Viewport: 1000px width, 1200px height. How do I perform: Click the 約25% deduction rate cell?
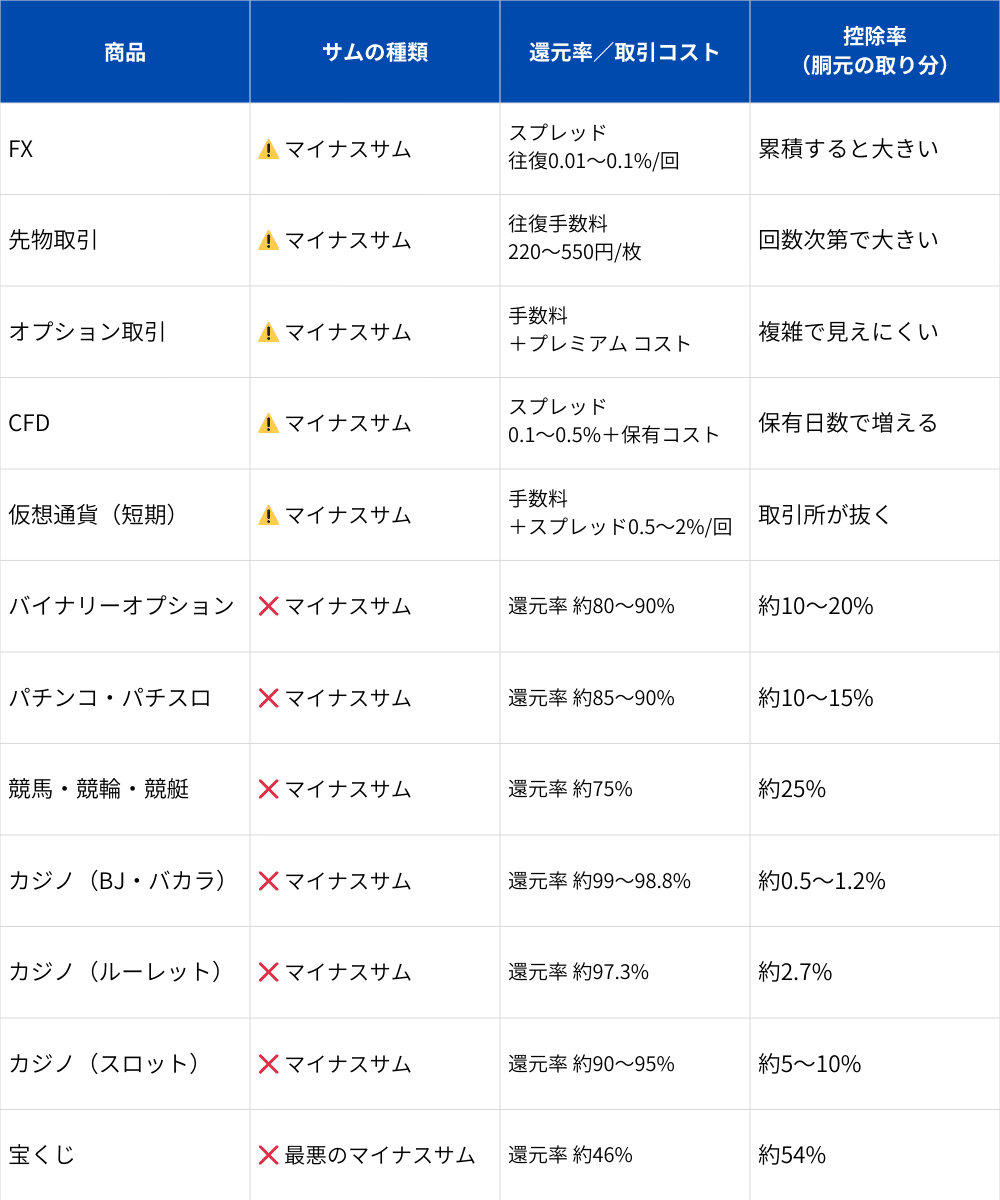tap(792, 789)
